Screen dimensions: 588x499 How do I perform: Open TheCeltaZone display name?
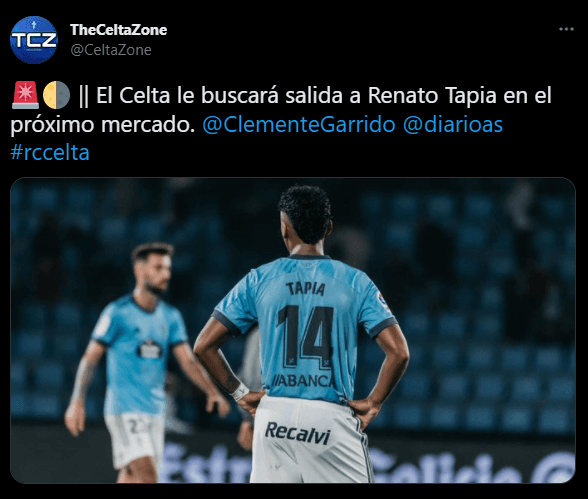coord(118,30)
